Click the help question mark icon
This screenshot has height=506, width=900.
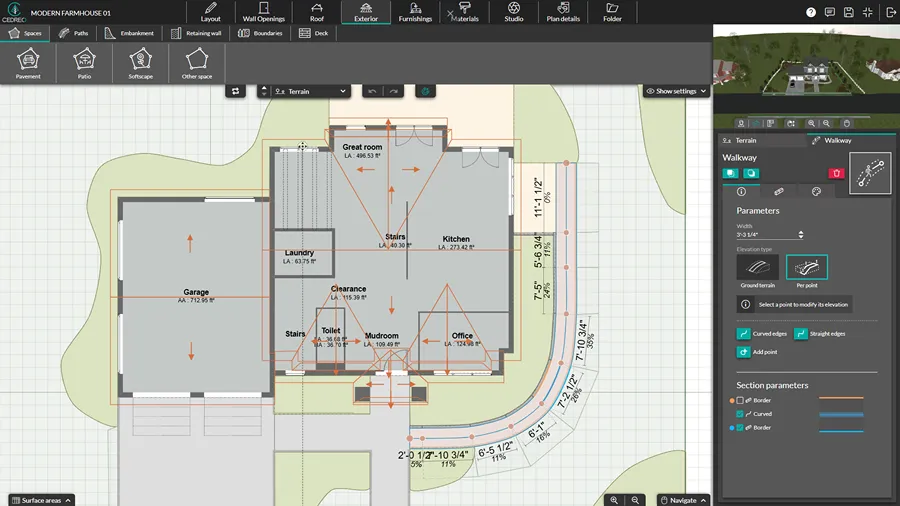pos(810,12)
